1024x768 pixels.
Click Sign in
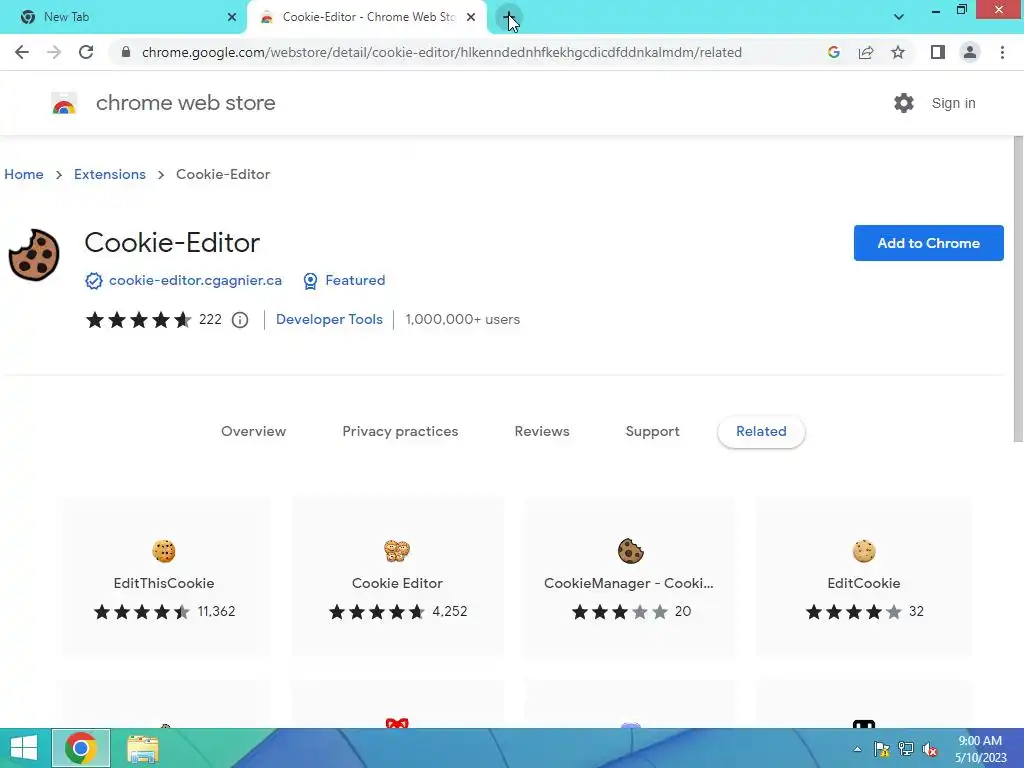point(953,103)
